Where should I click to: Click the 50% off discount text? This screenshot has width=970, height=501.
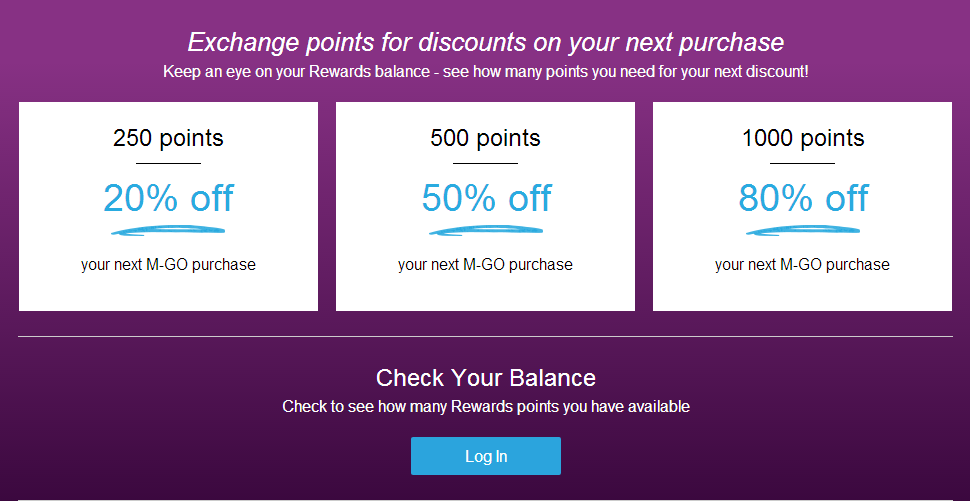[486, 198]
